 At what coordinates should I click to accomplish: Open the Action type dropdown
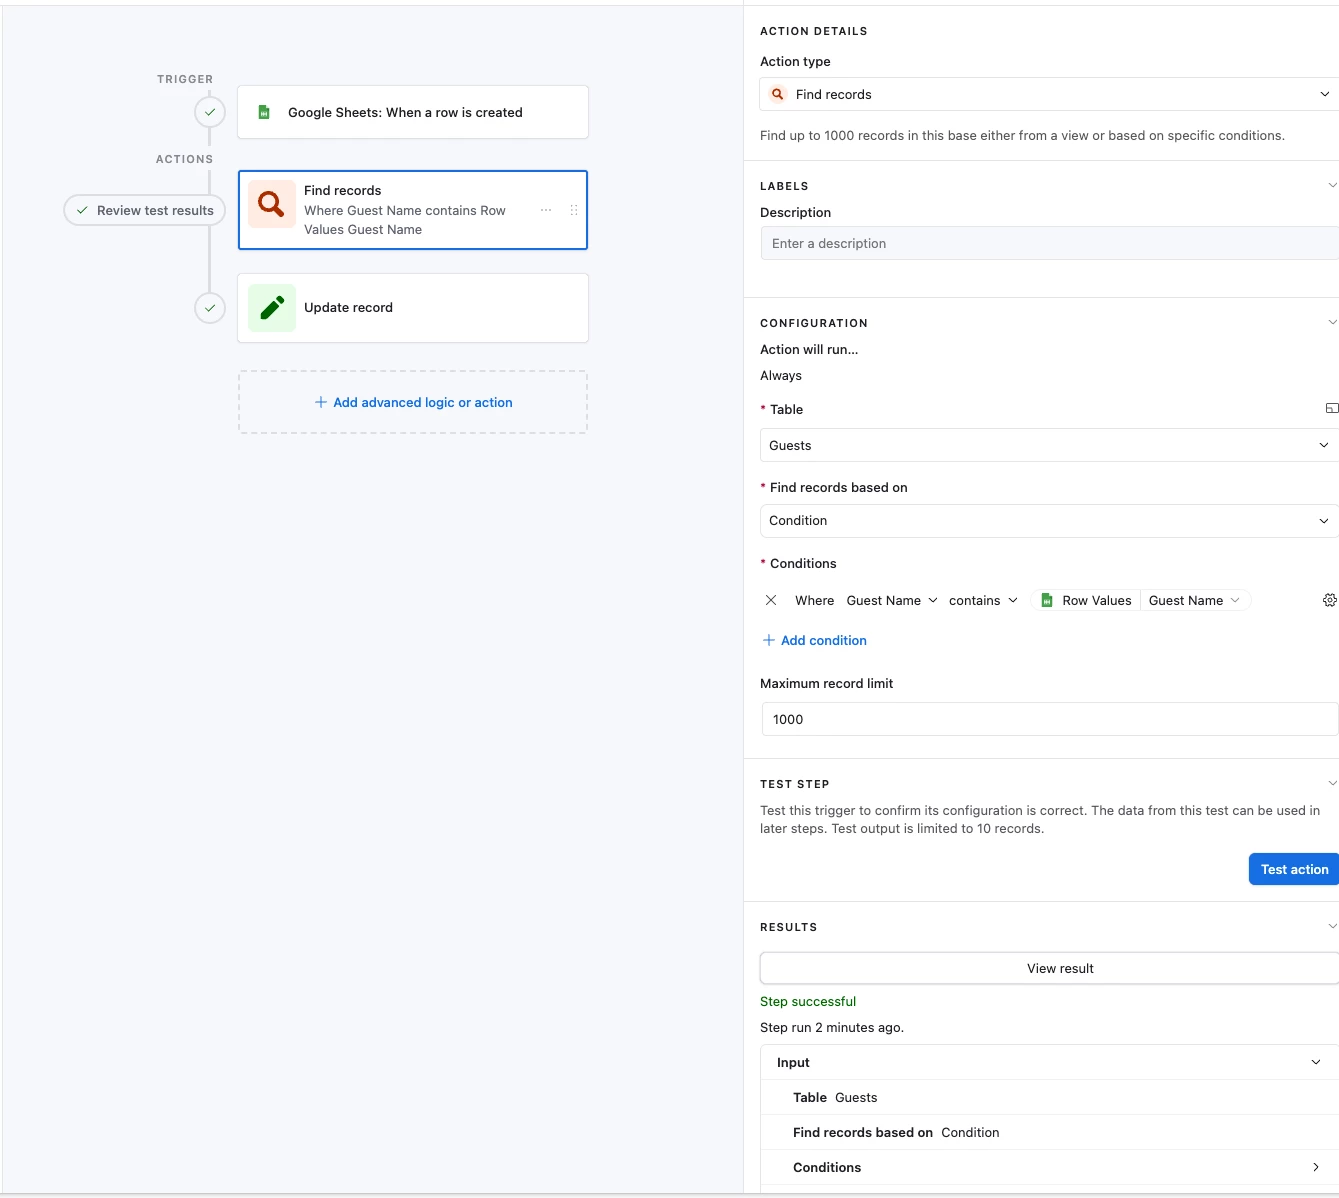1048,94
